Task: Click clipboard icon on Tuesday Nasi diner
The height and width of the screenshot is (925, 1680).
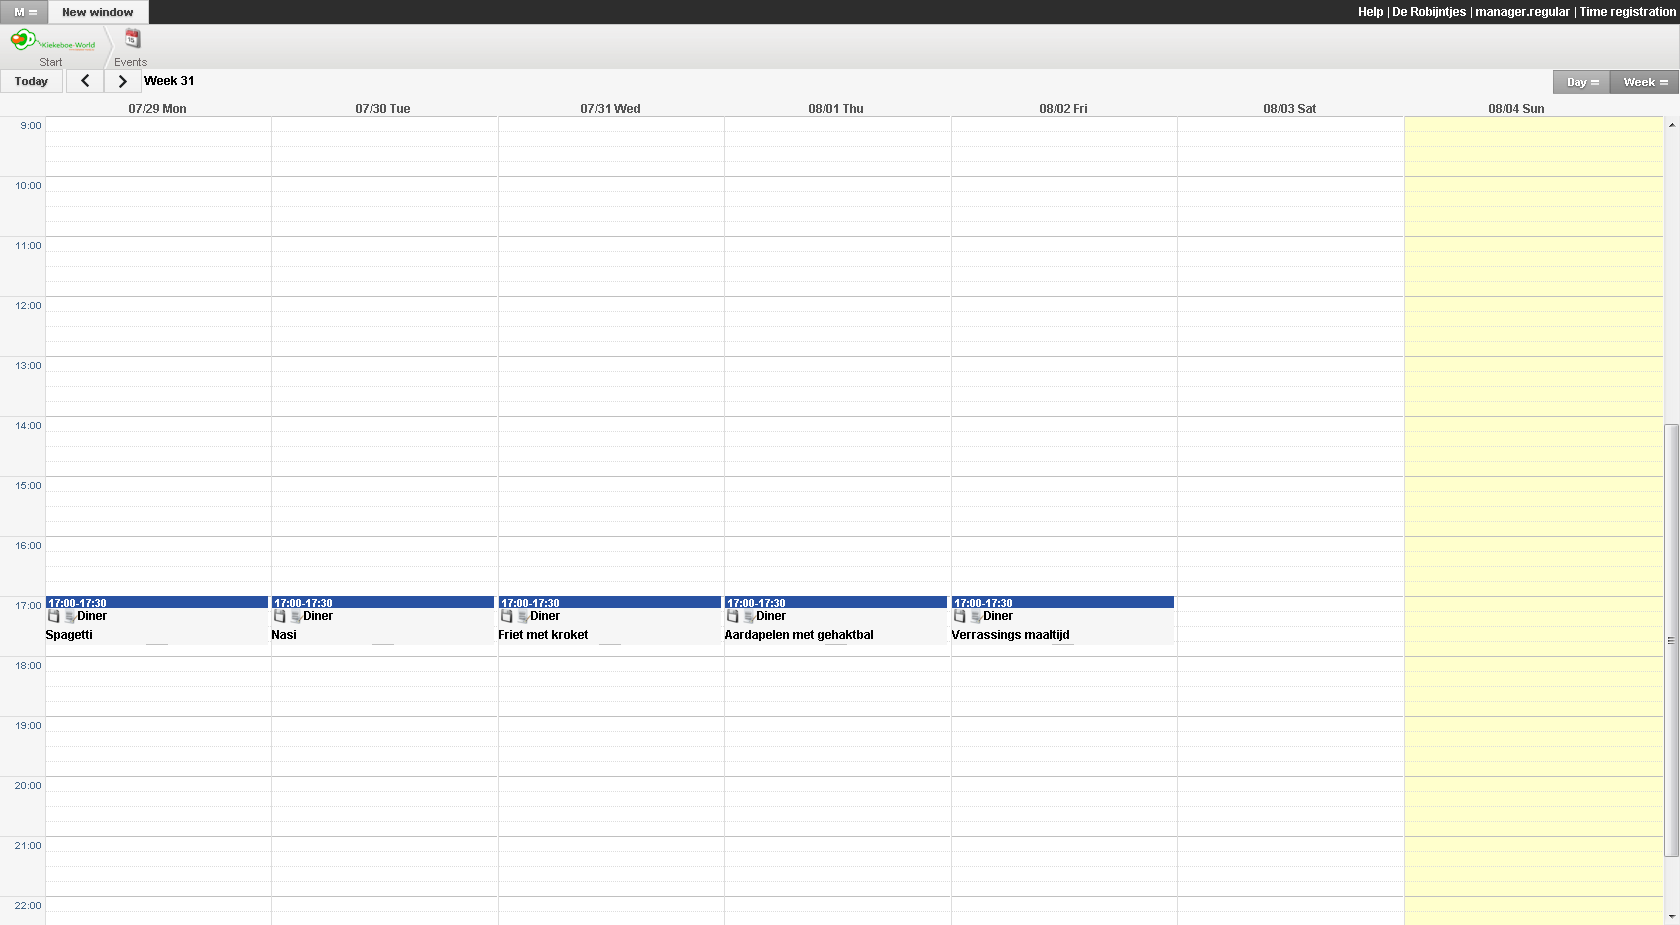Action: (280, 616)
